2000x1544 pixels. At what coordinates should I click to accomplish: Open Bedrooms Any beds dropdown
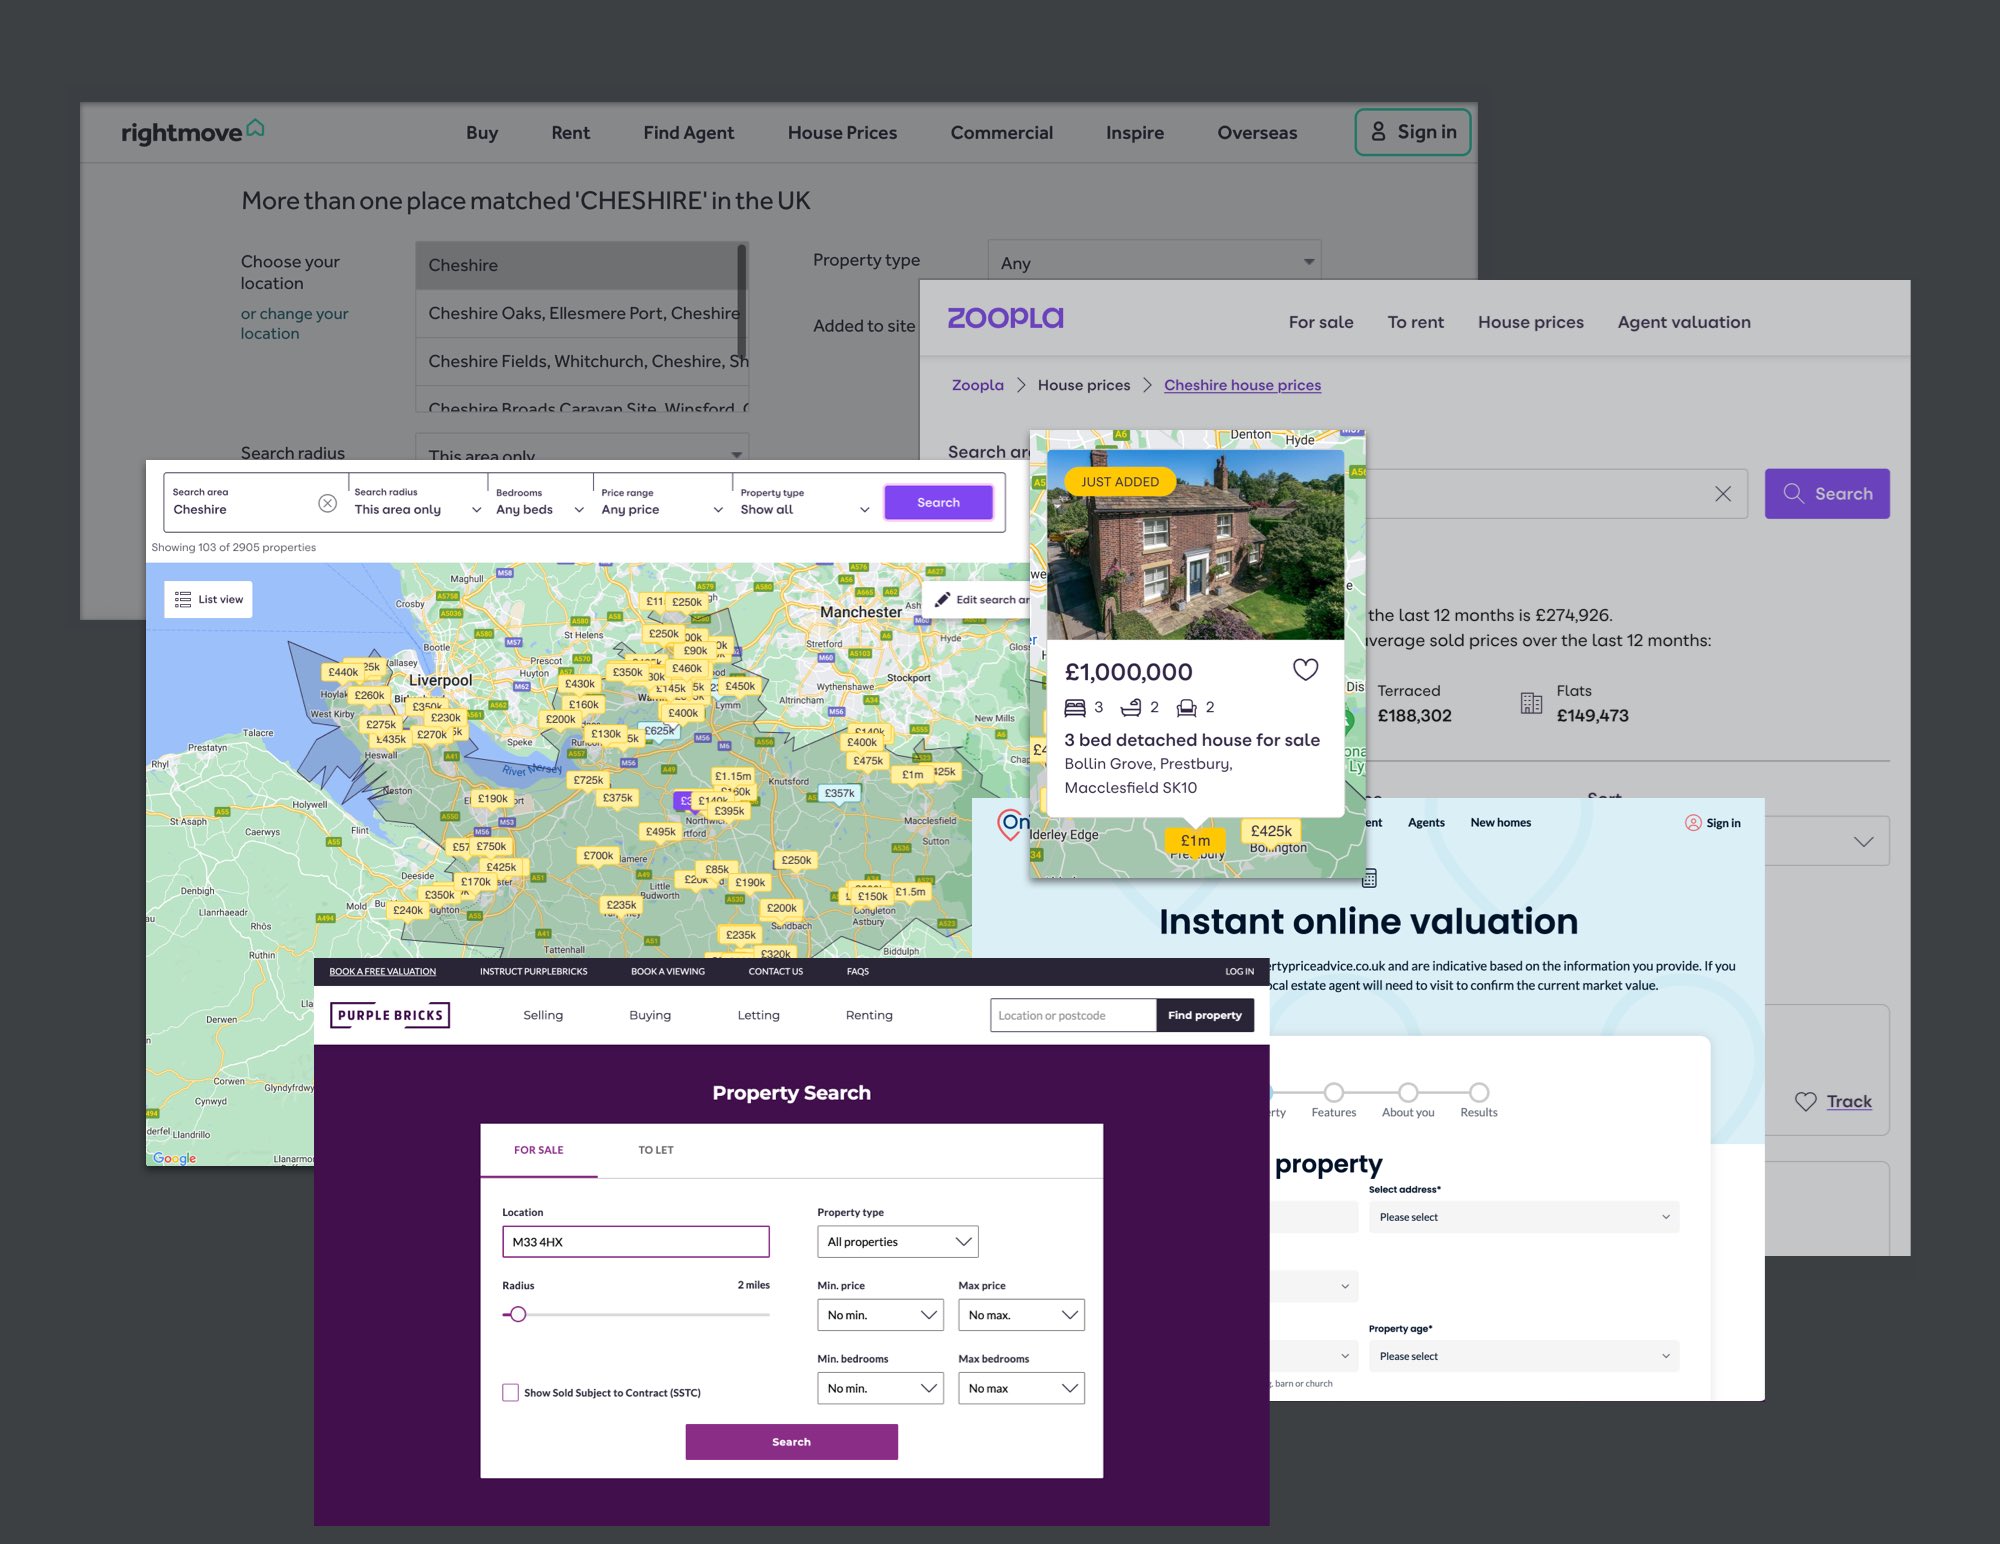point(540,502)
